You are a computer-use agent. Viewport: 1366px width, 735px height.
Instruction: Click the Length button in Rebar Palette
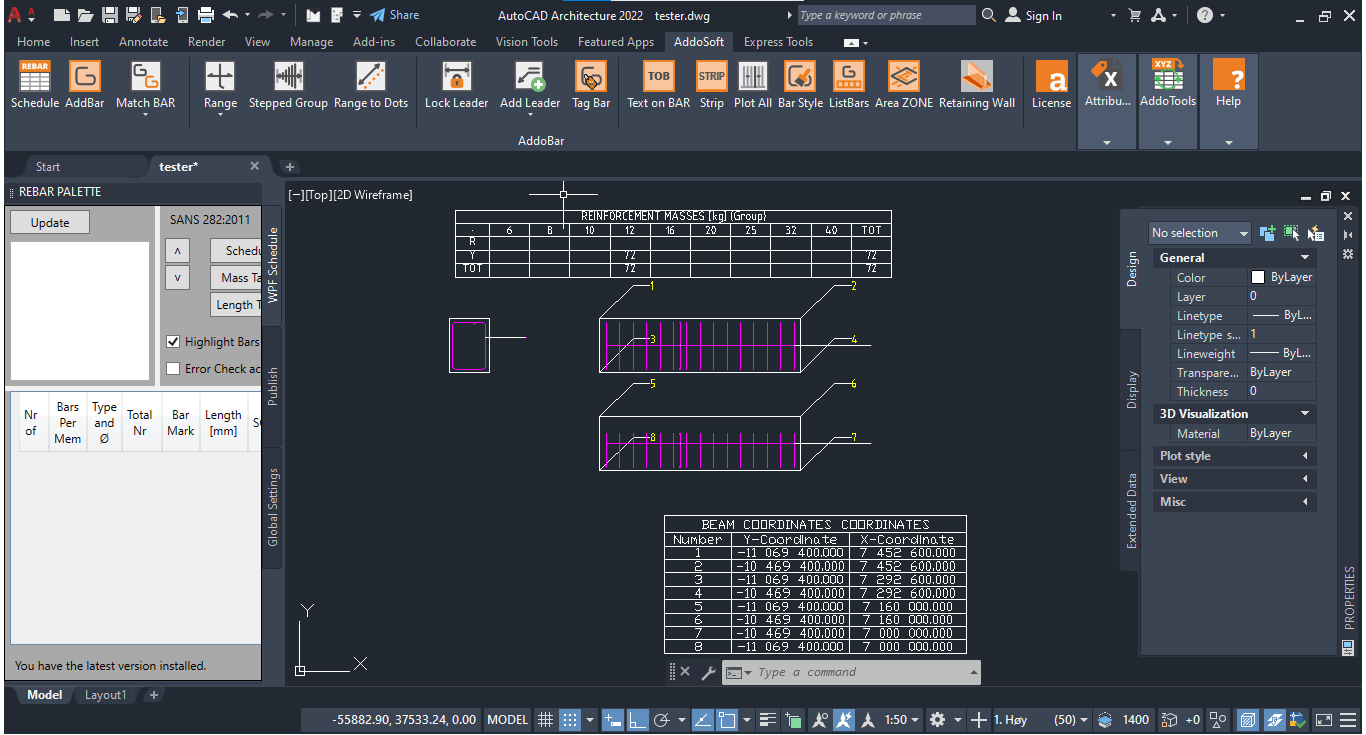[236, 305]
